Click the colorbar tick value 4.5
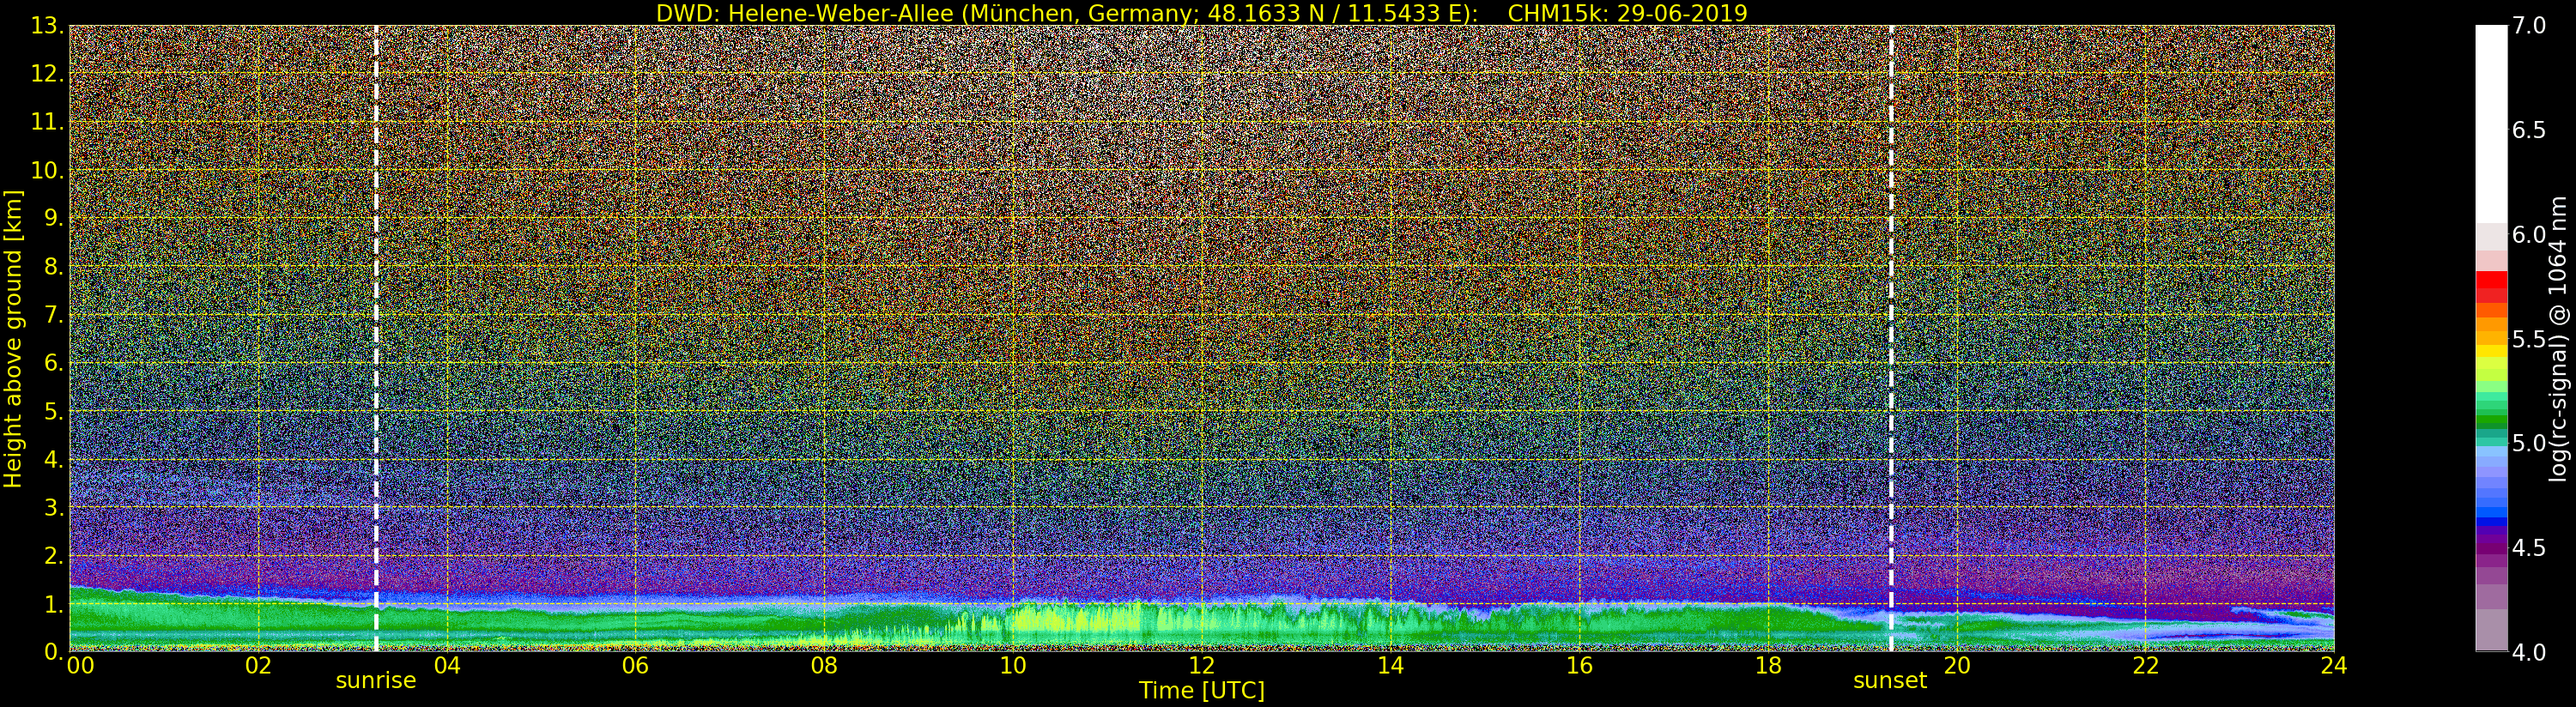Viewport: 2576px width, 707px height. pos(2529,548)
